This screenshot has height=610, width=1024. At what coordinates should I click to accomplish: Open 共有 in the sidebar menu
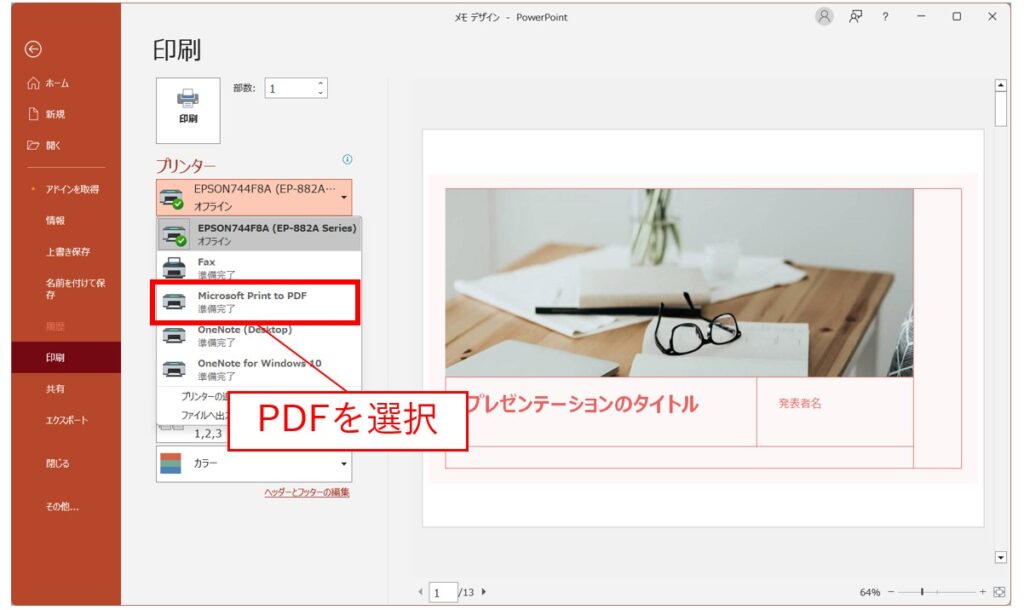[x=54, y=389]
